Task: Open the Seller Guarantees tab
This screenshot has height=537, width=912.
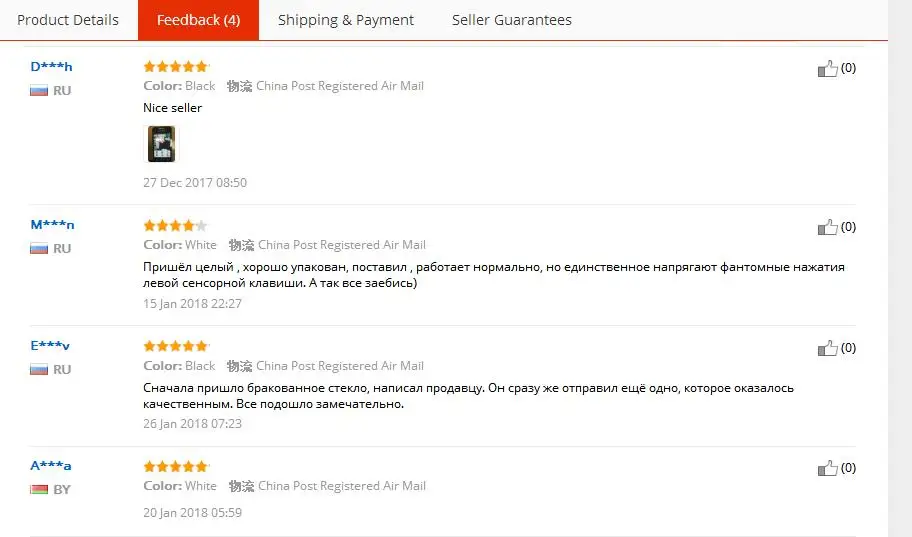Action: pyautogui.click(x=512, y=20)
